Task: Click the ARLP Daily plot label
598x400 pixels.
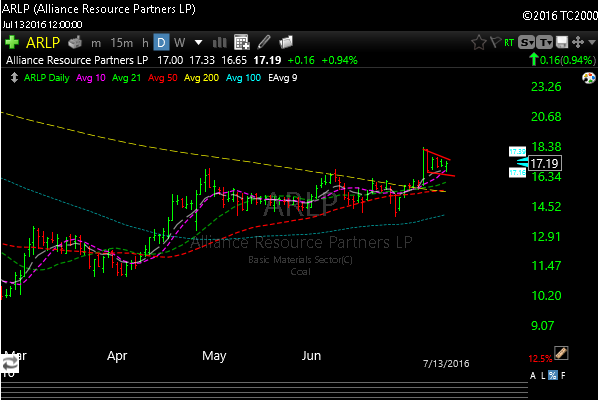Action: pyautogui.click(x=47, y=78)
